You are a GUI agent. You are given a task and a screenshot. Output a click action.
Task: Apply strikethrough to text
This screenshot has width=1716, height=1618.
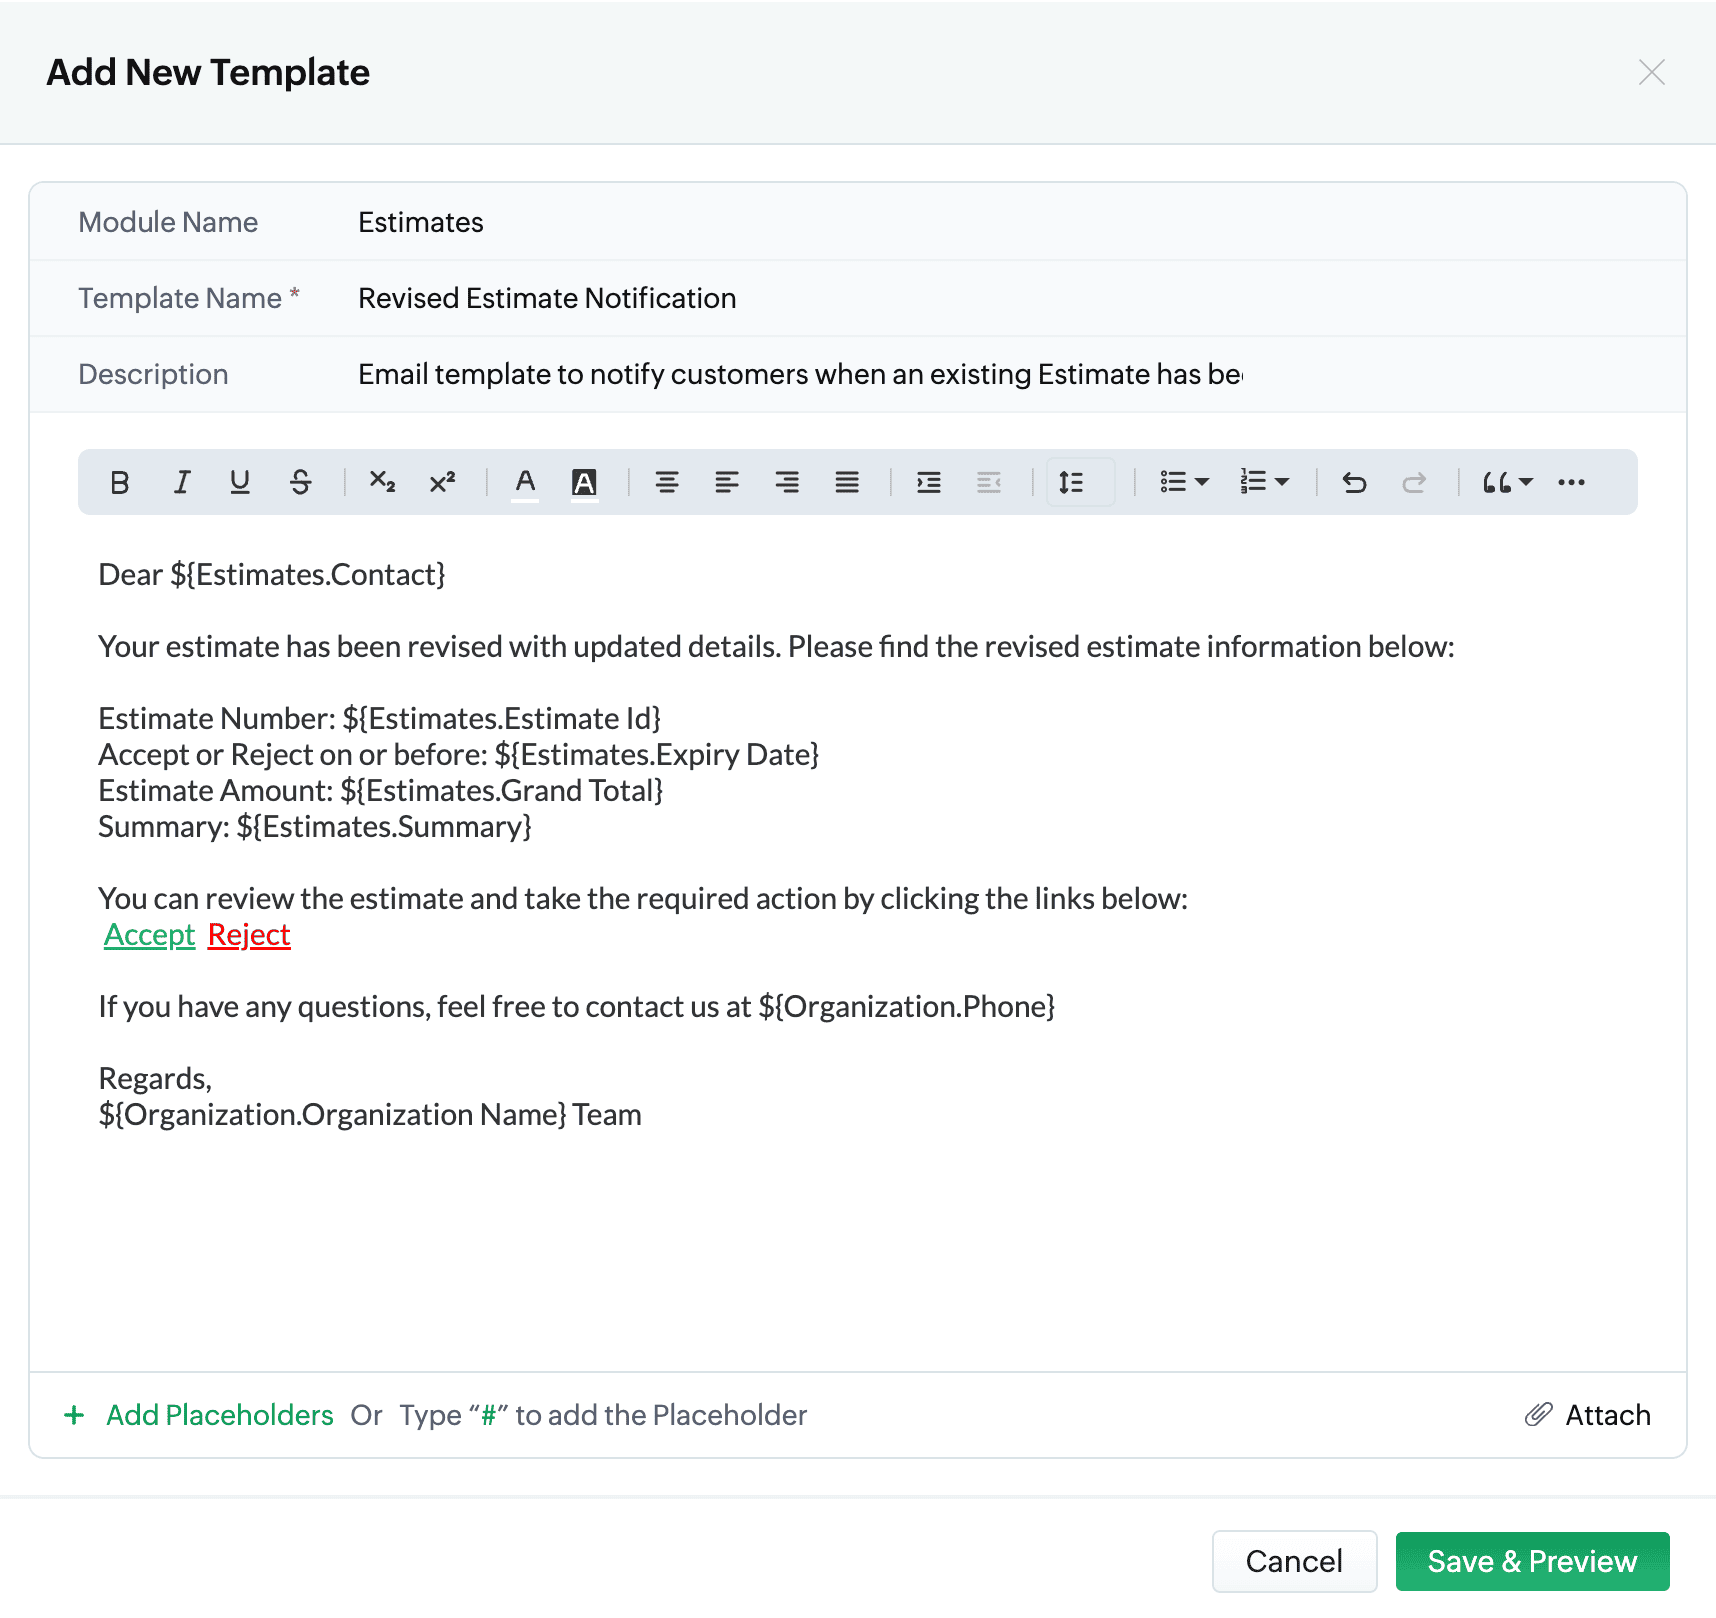[x=300, y=483]
